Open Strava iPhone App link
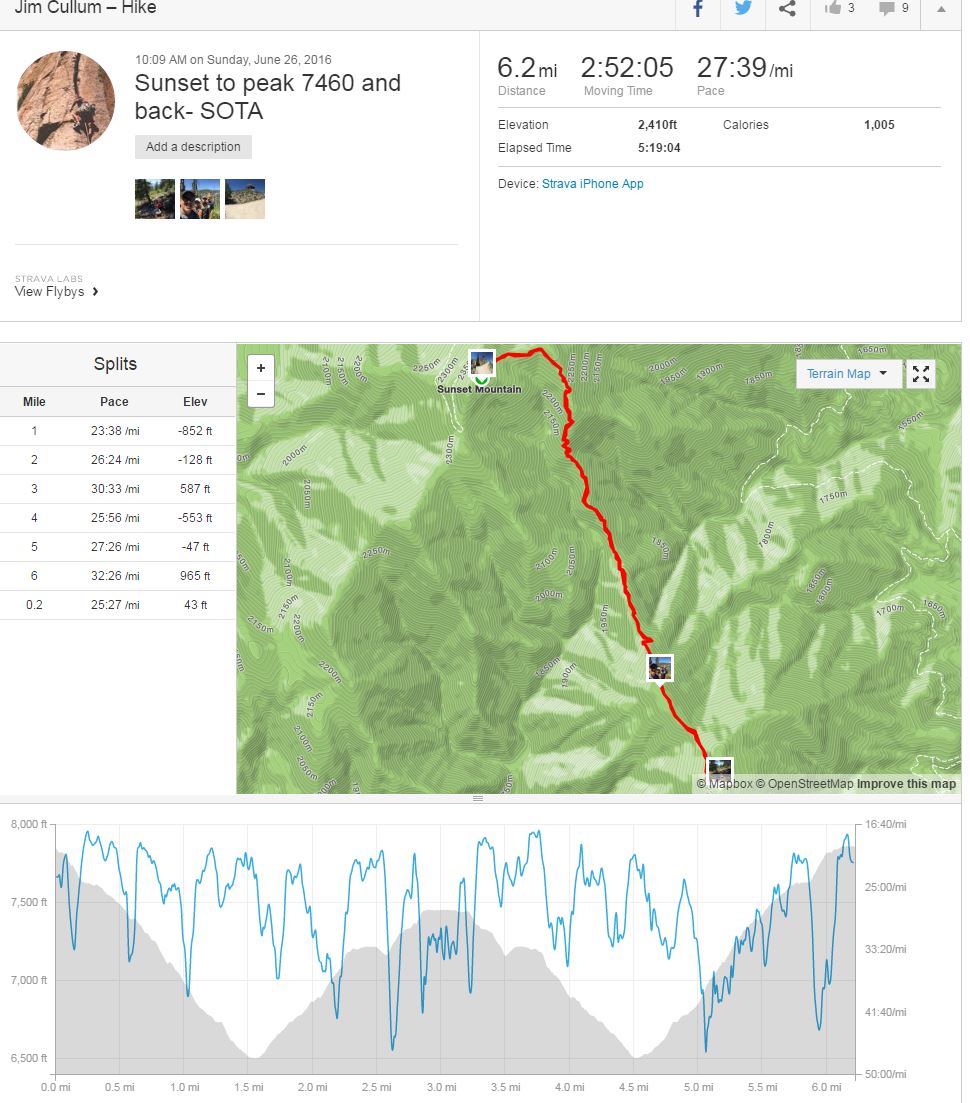 592,184
